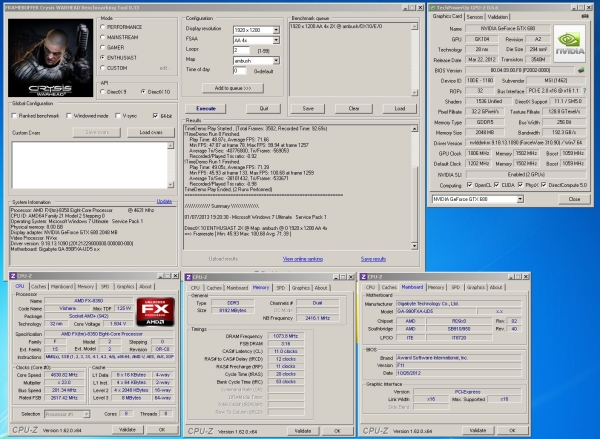Click the NVIDIA logo in GPU-Z
This screenshot has height=439, width=600.
569,44
